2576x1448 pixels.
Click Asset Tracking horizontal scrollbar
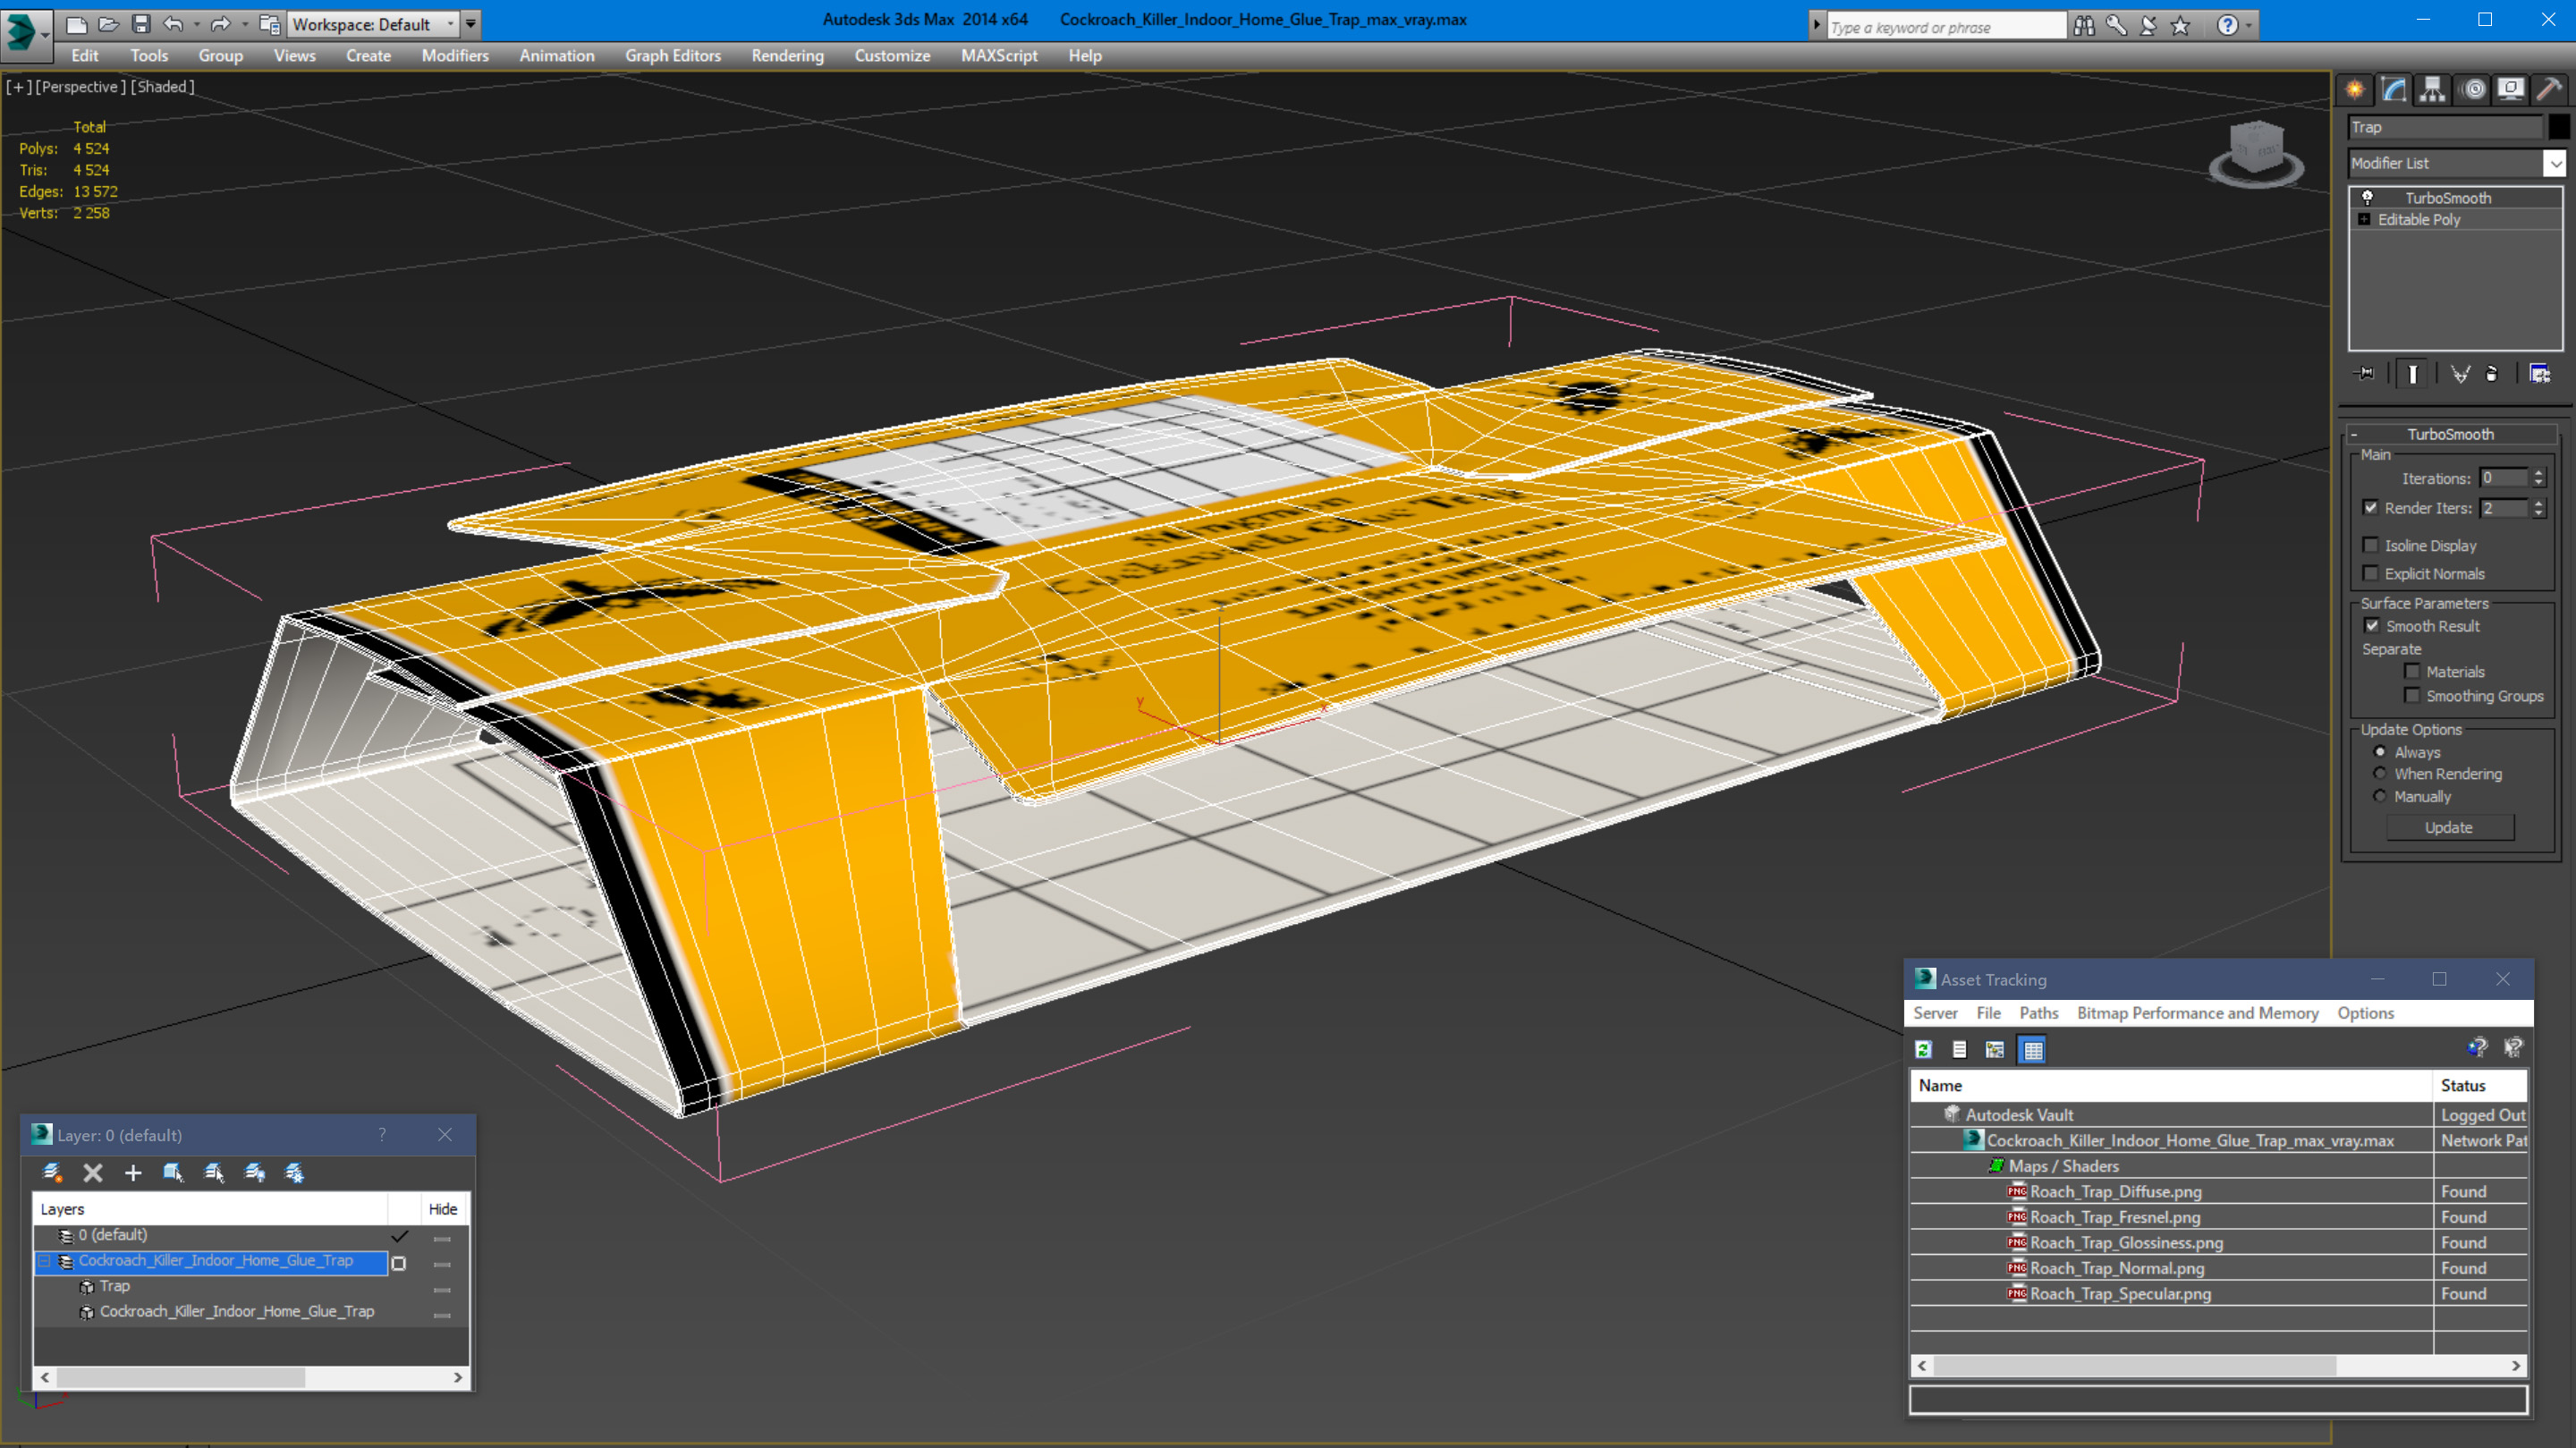click(2218, 1365)
